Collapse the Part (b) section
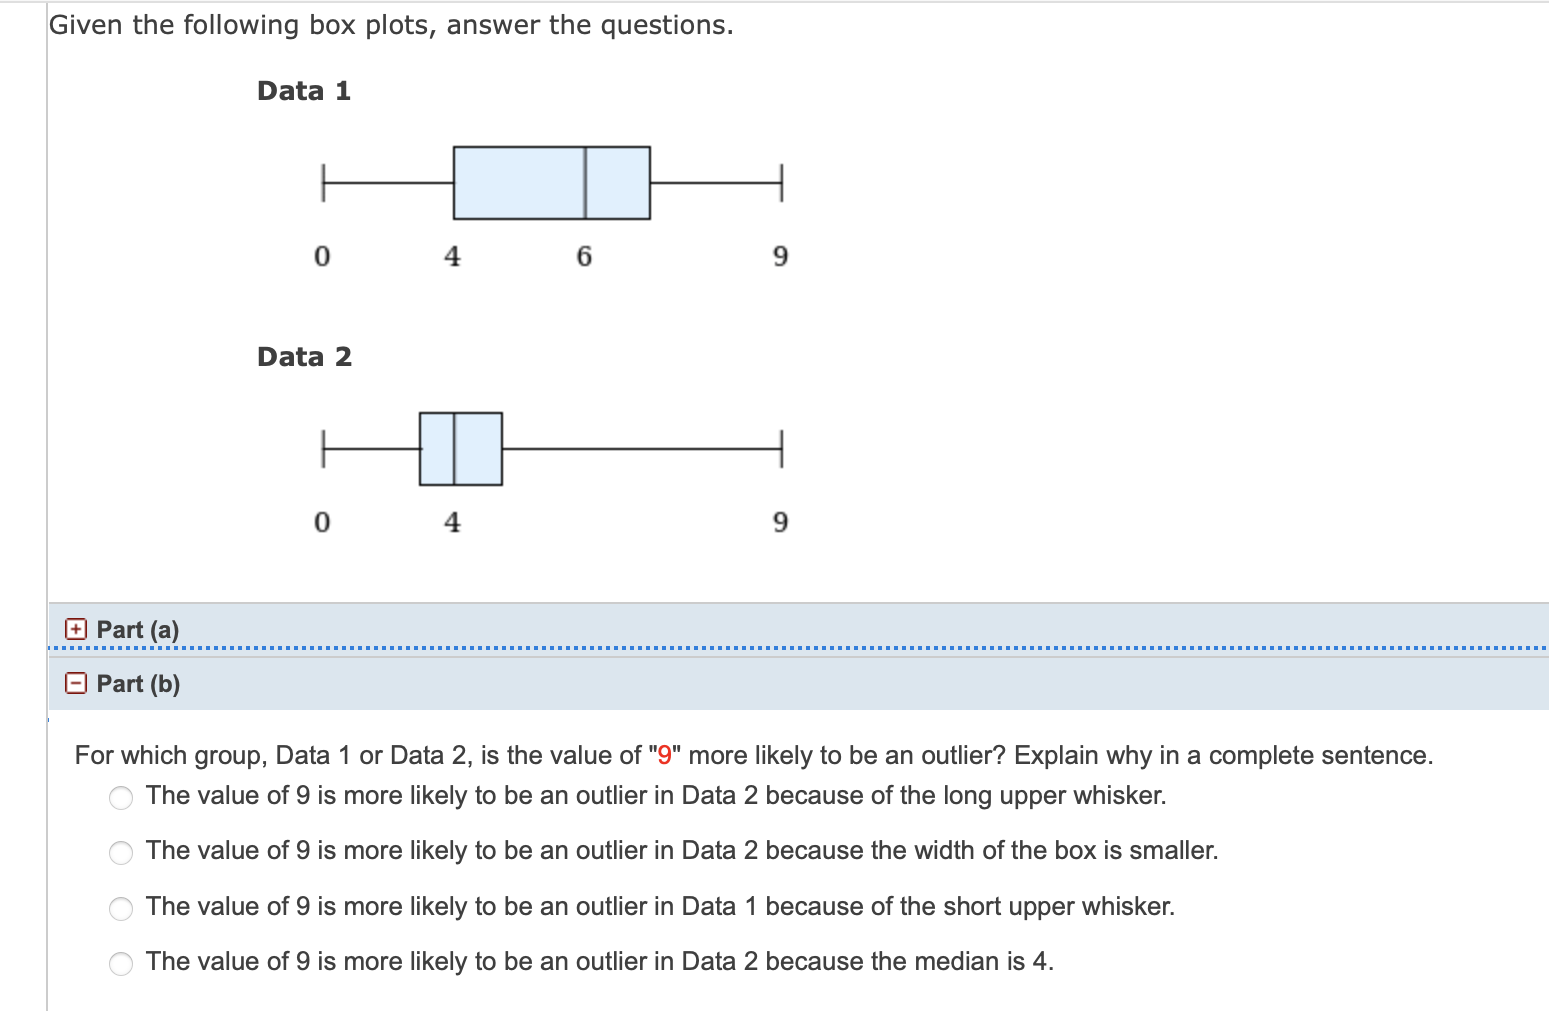 click(x=137, y=683)
